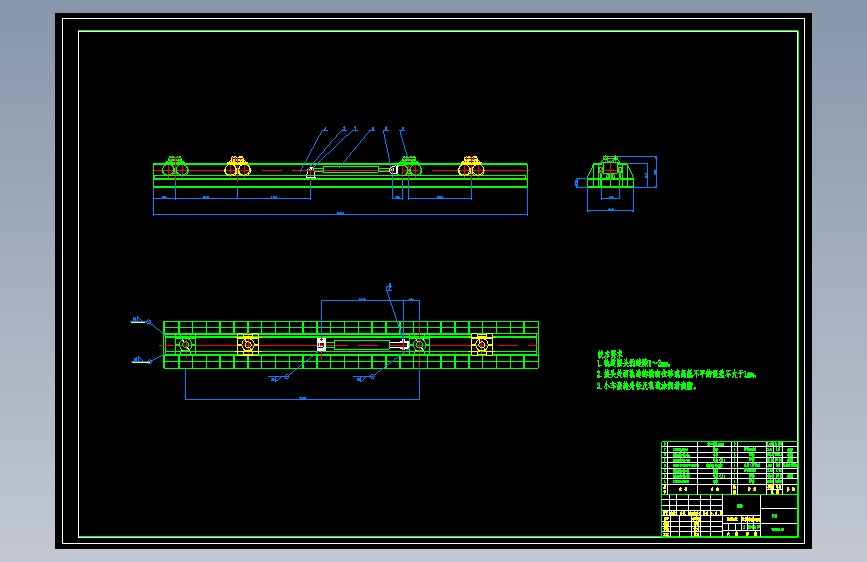Click the overall length dimension line under the elevation view
867x562 pixels.
pos(340,214)
